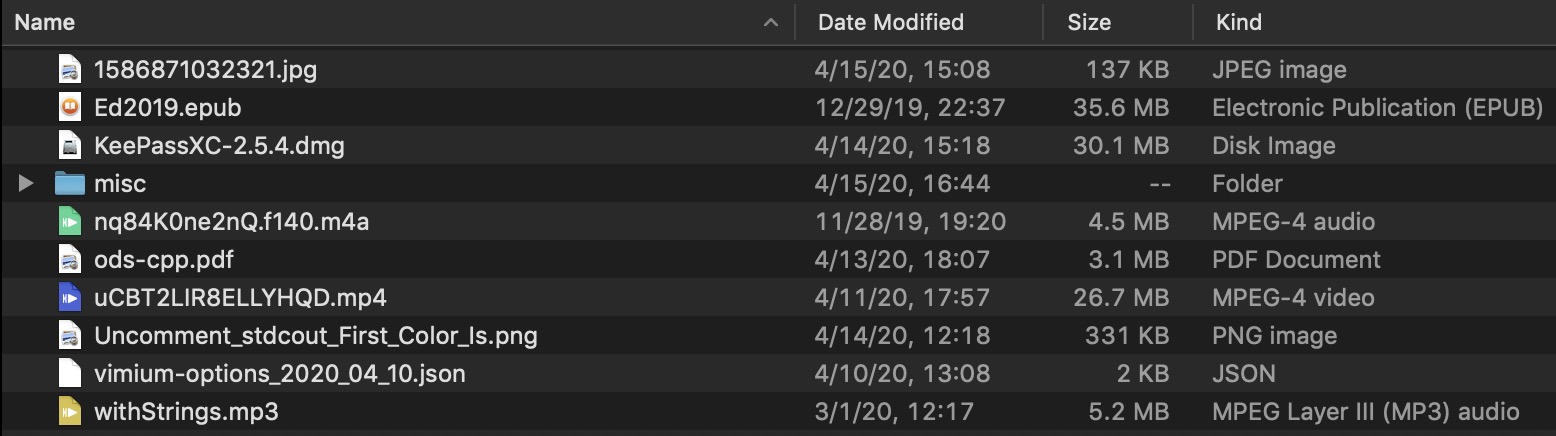1556x436 pixels.
Task: Sort files by the Kind column header
Action: (1238, 22)
